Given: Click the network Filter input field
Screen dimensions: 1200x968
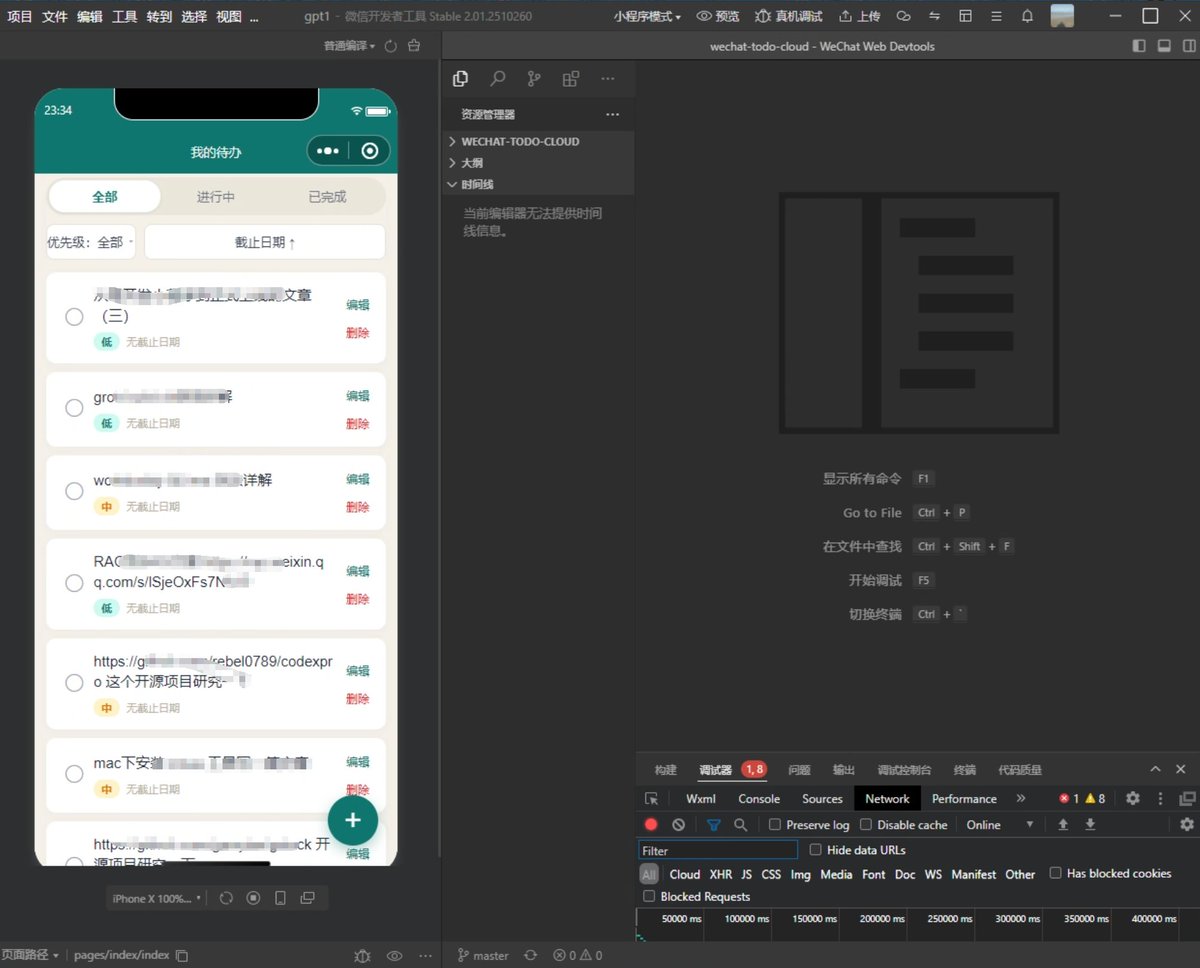Looking at the screenshot, I should click(x=718, y=851).
